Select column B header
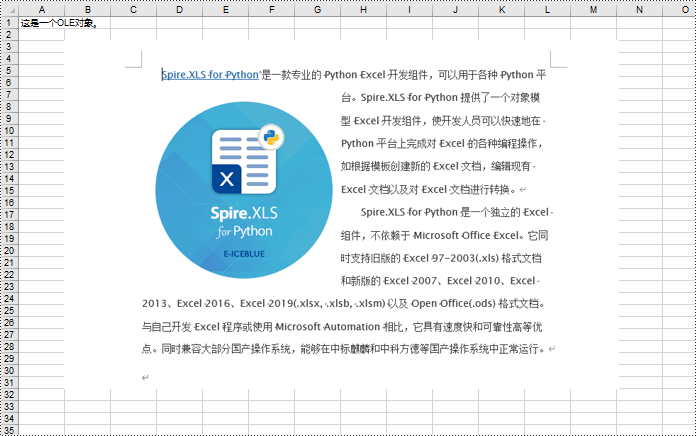The image size is (696, 436). [x=88, y=10]
